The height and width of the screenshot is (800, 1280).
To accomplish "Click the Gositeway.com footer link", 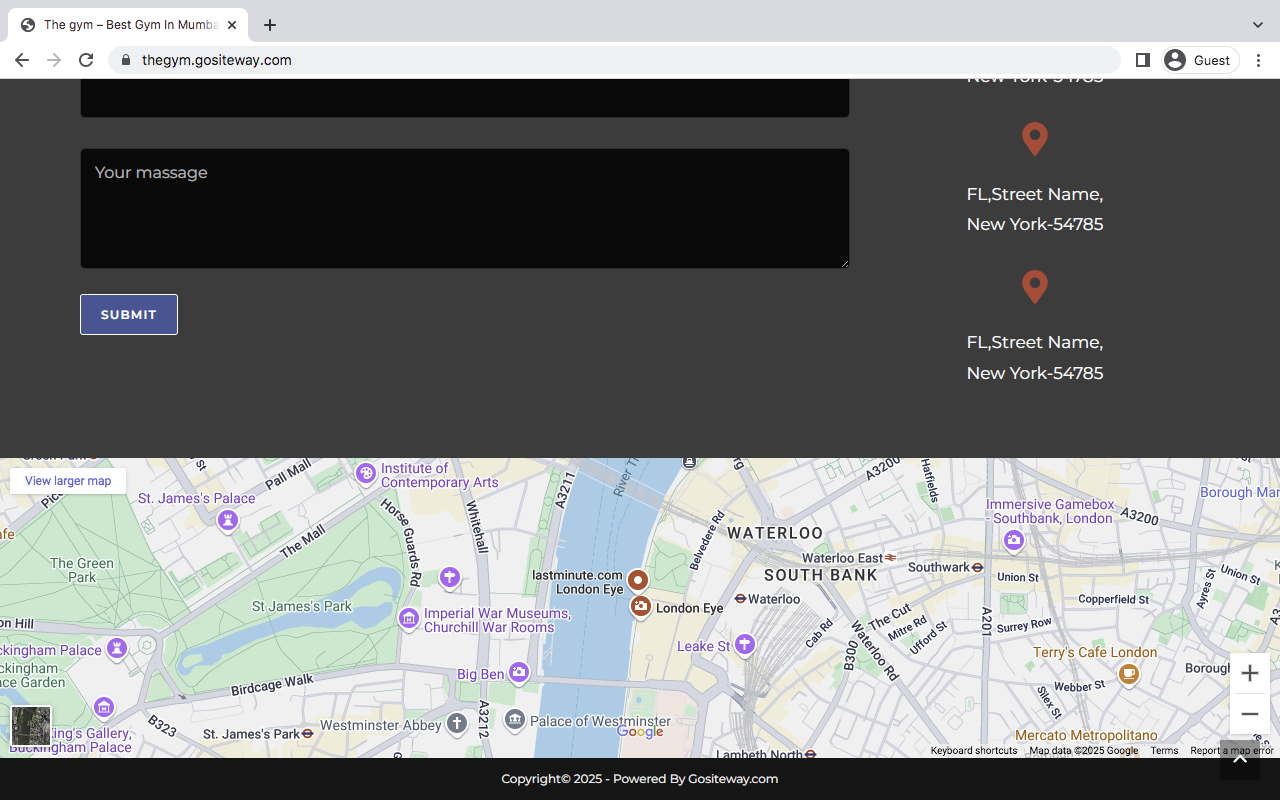I will [733, 779].
